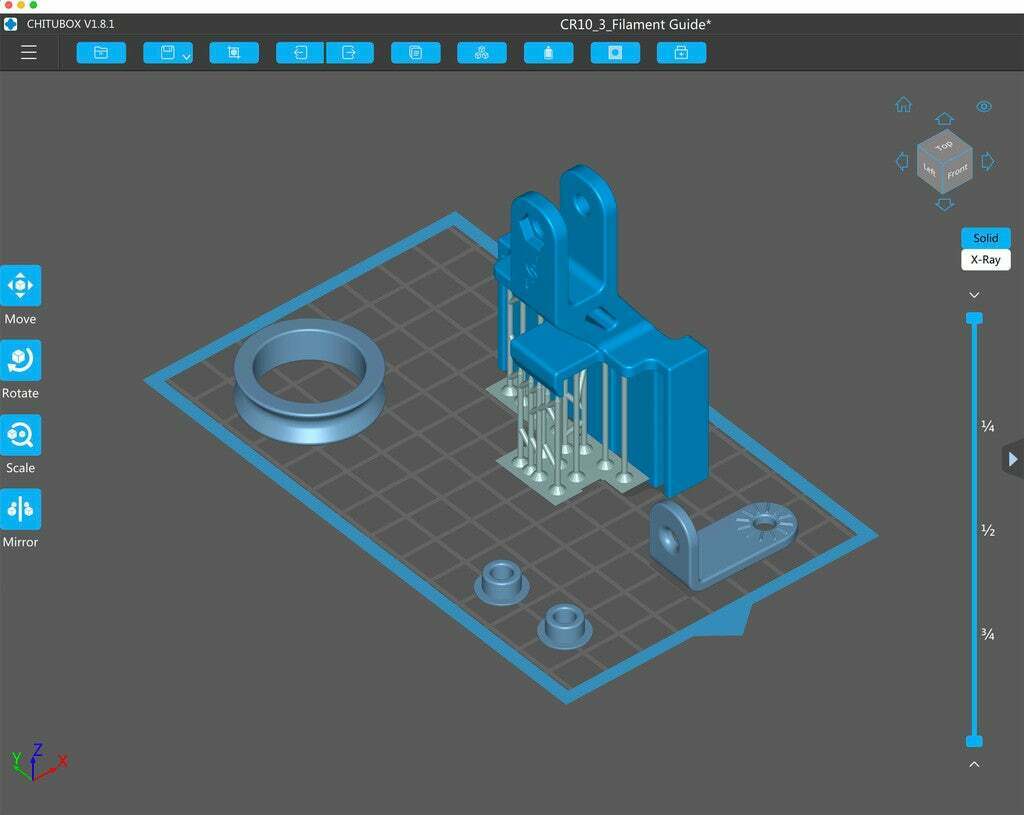Select the lower small bushing model
1024x815 pixels.
coord(565,626)
